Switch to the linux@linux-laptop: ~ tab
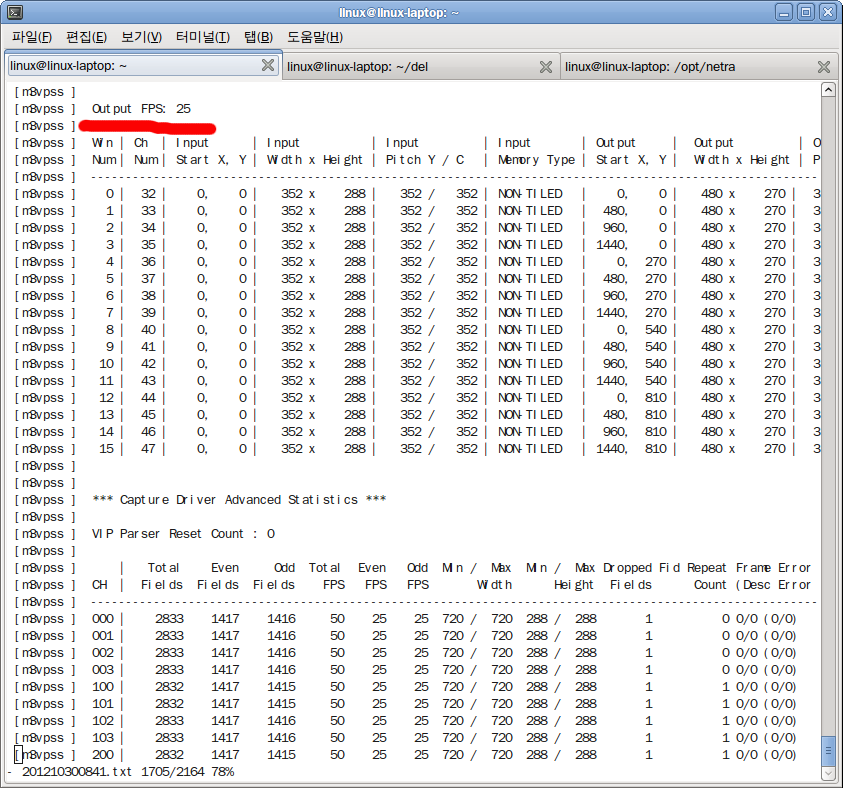This screenshot has width=843, height=788. click(142, 66)
